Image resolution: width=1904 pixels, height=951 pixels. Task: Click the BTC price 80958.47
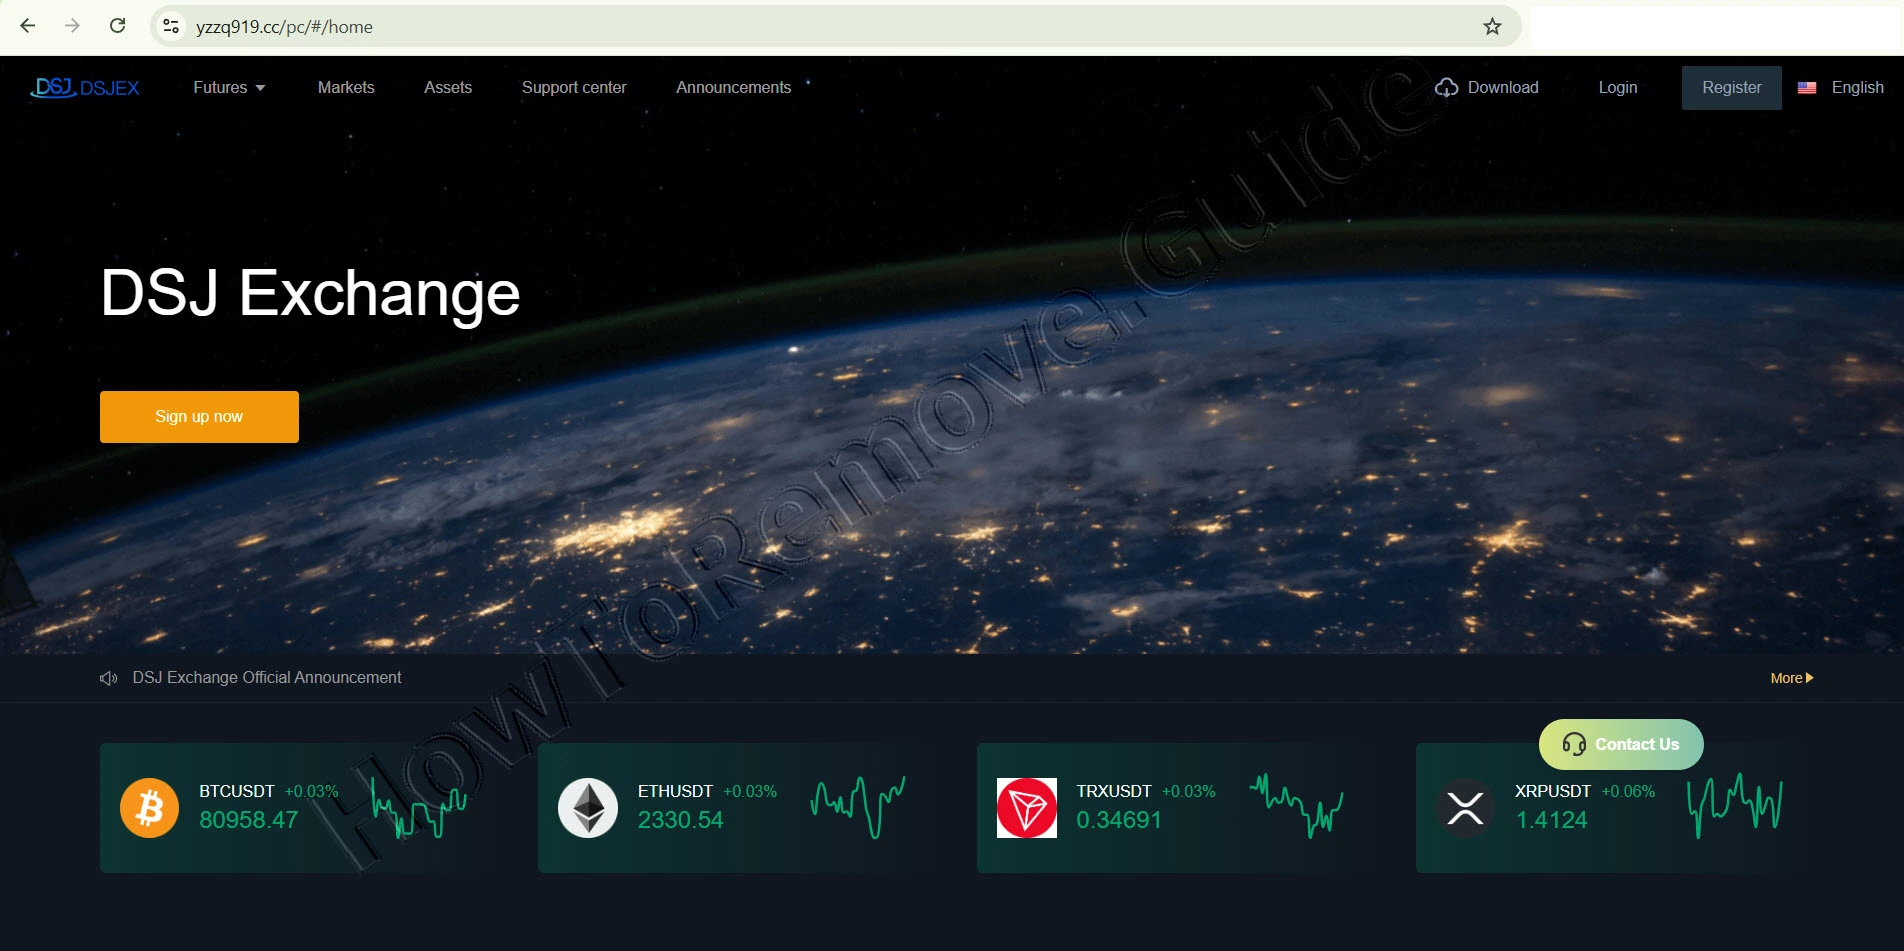(x=248, y=820)
